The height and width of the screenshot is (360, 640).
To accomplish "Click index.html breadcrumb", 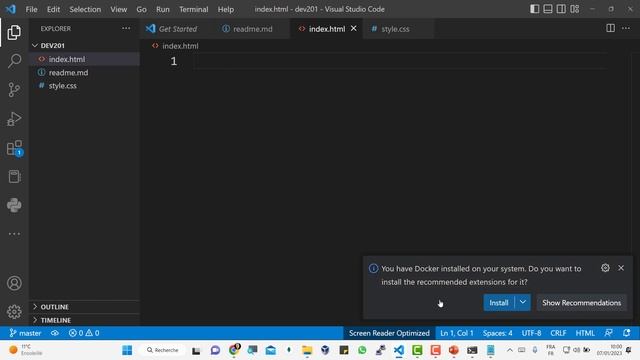I will [180, 46].
